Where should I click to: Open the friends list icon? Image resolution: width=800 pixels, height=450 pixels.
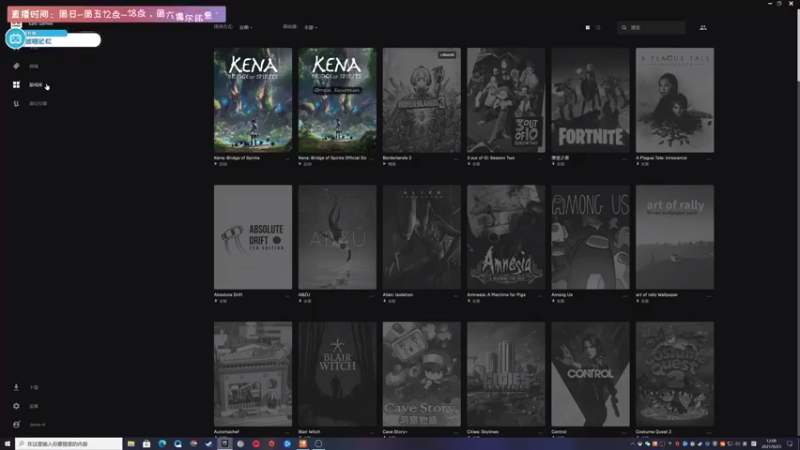[703, 28]
